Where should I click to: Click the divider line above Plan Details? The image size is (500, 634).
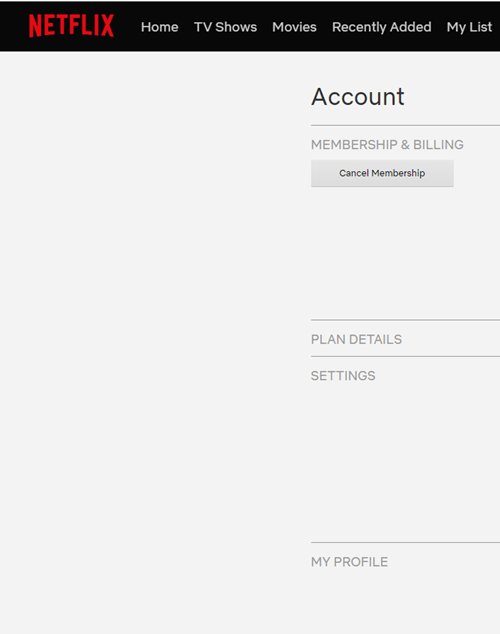(x=405, y=320)
